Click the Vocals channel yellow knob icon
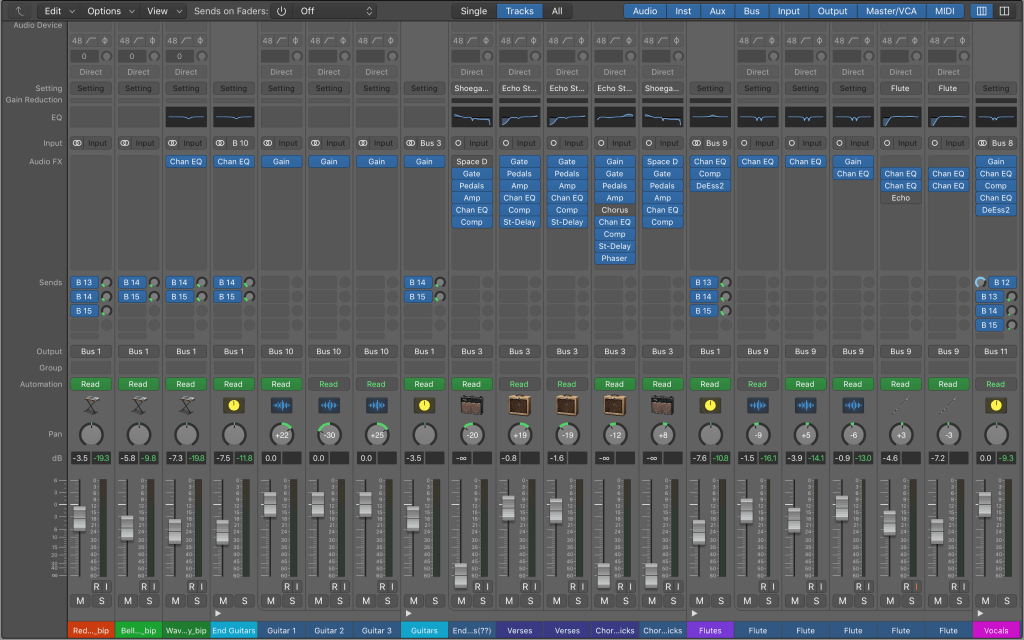1024x640 pixels. tap(995, 405)
